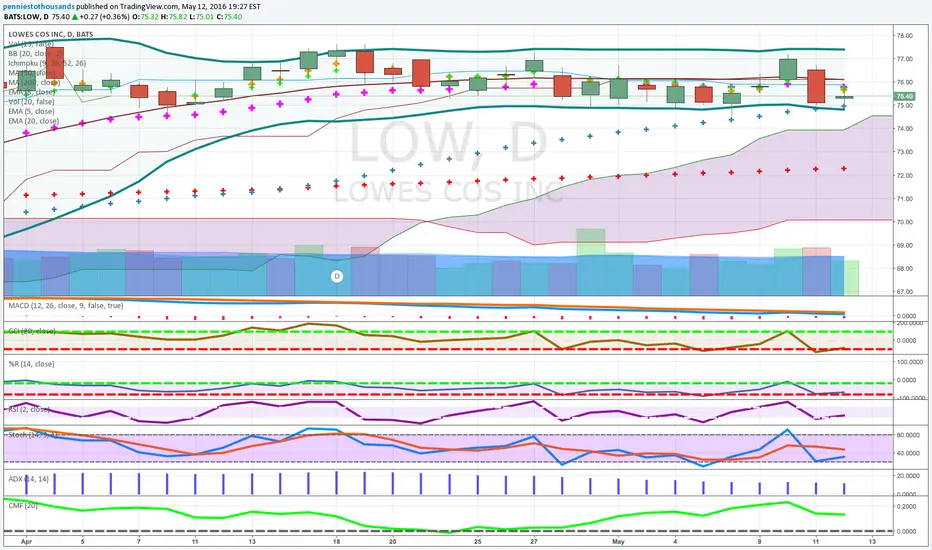This screenshot has height=550, width=932.
Task: Click the 0.2000 CMF axis label
Action: (x=906, y=507)
